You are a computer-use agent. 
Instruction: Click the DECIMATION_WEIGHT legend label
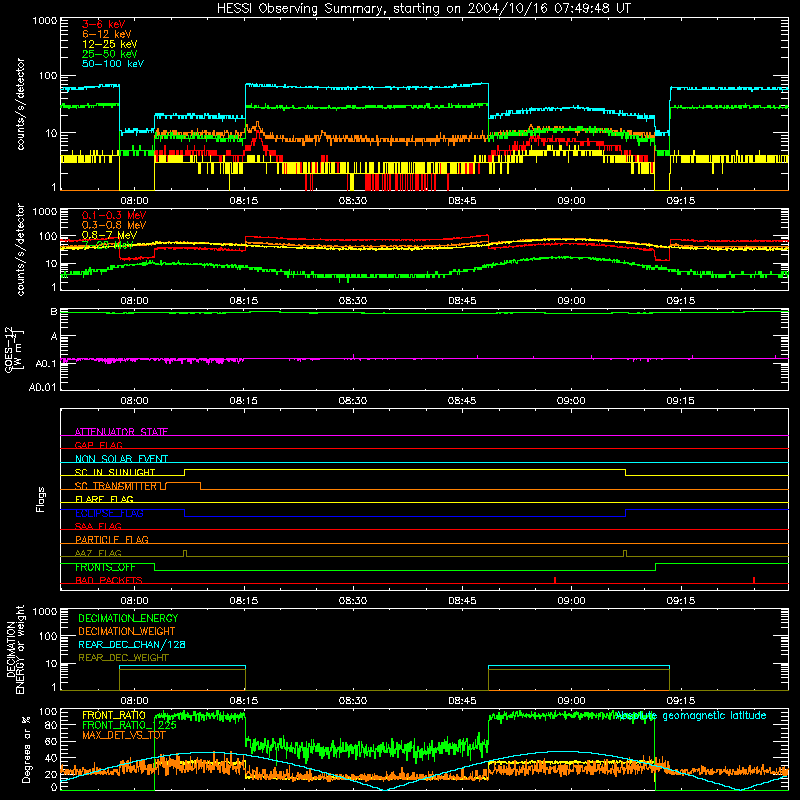pyautogui.click(x=127, y=631)
